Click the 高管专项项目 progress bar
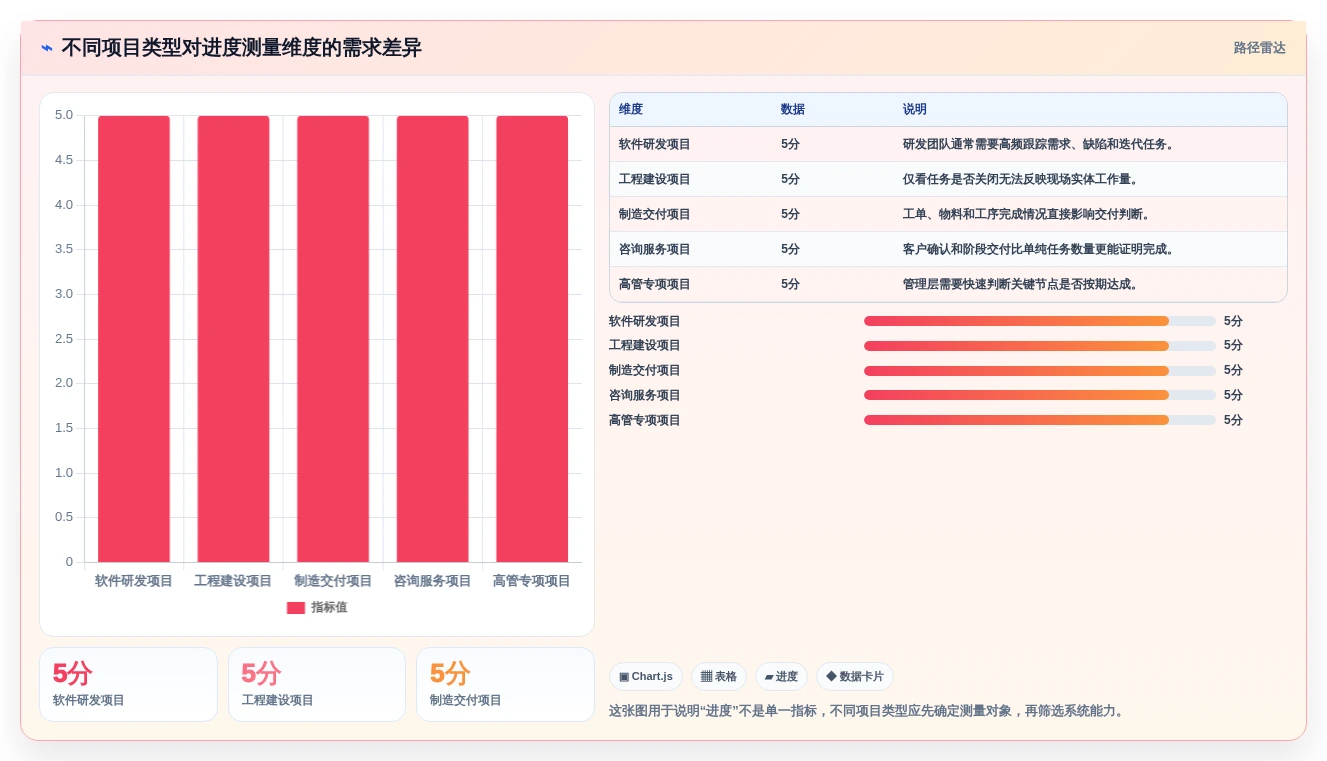 pos(1040,420)
